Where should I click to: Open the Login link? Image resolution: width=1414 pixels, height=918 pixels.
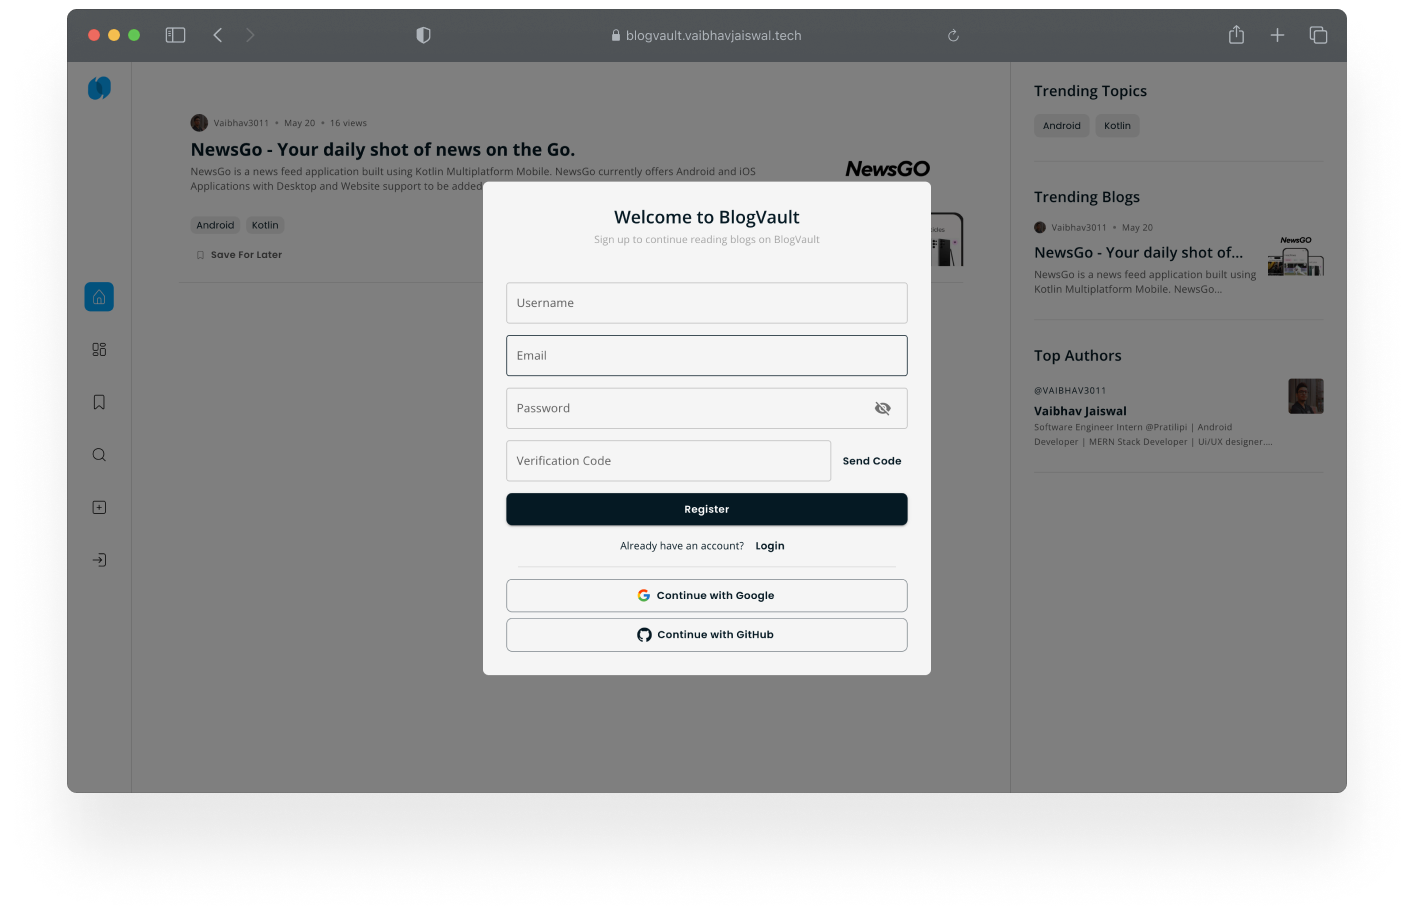pos(770,546)
